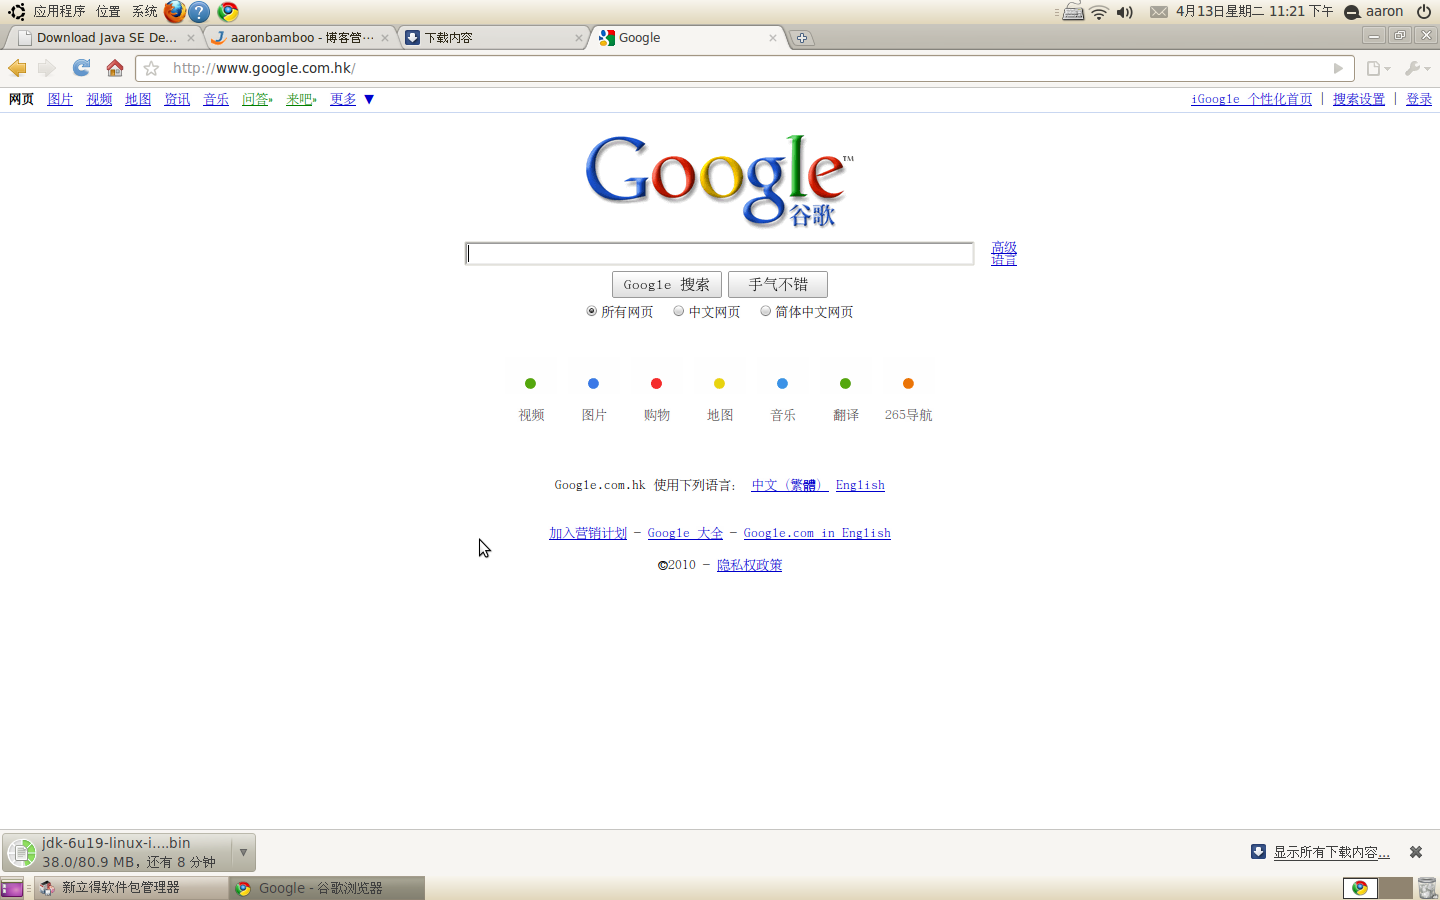Click the Google 谷歌浏览器 taskbar button
Screen dimensions: 1440x900
coord(327,888)
